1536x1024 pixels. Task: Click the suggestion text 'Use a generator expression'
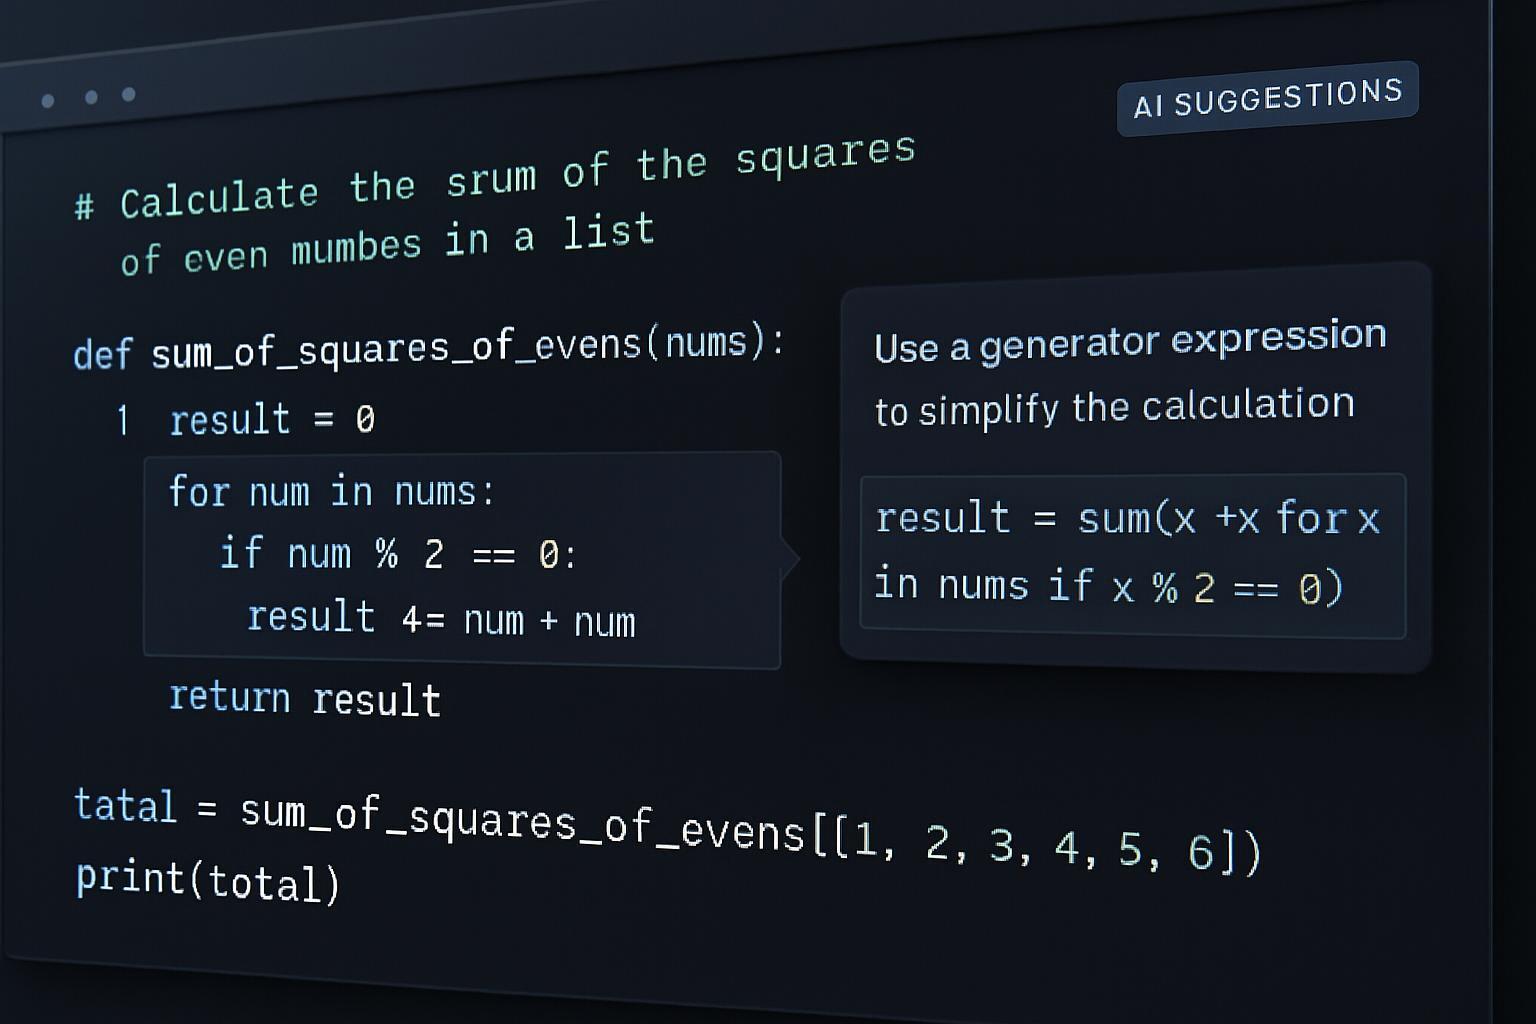[1130, 342]
